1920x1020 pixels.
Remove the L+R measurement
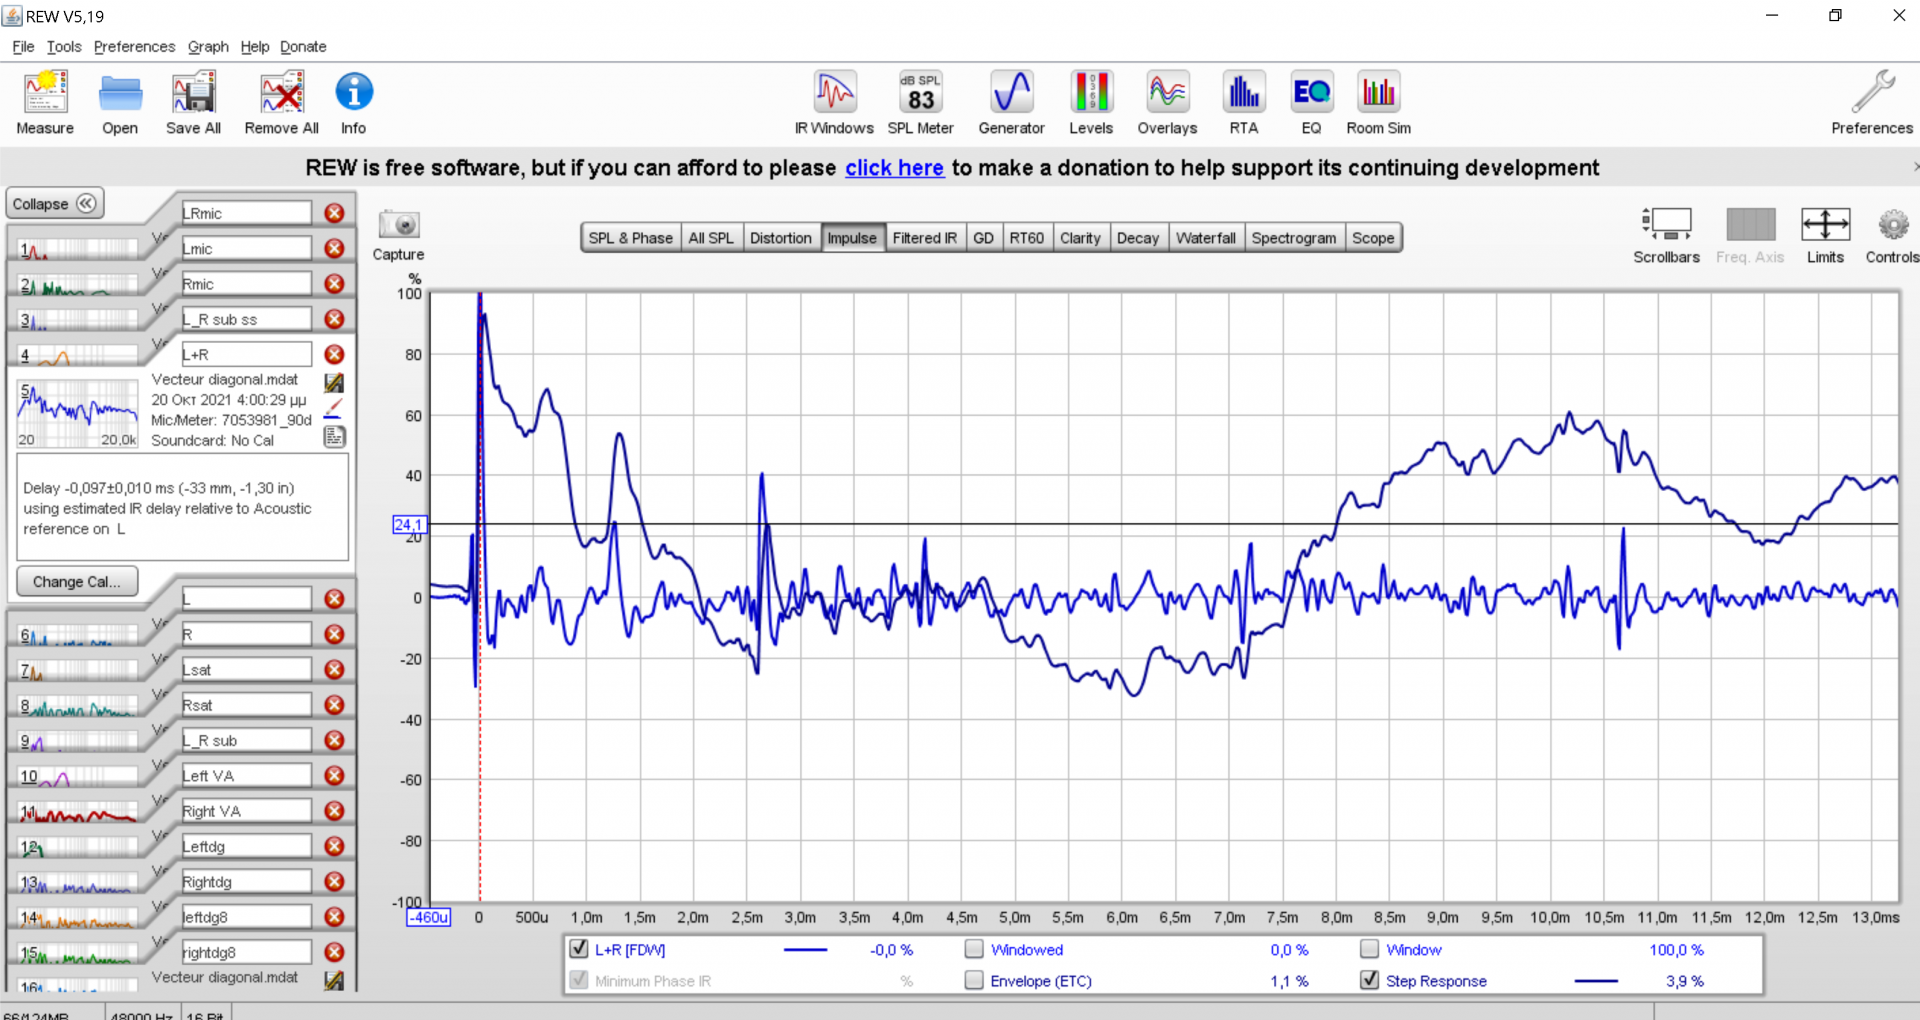click(x=335, y=355)
